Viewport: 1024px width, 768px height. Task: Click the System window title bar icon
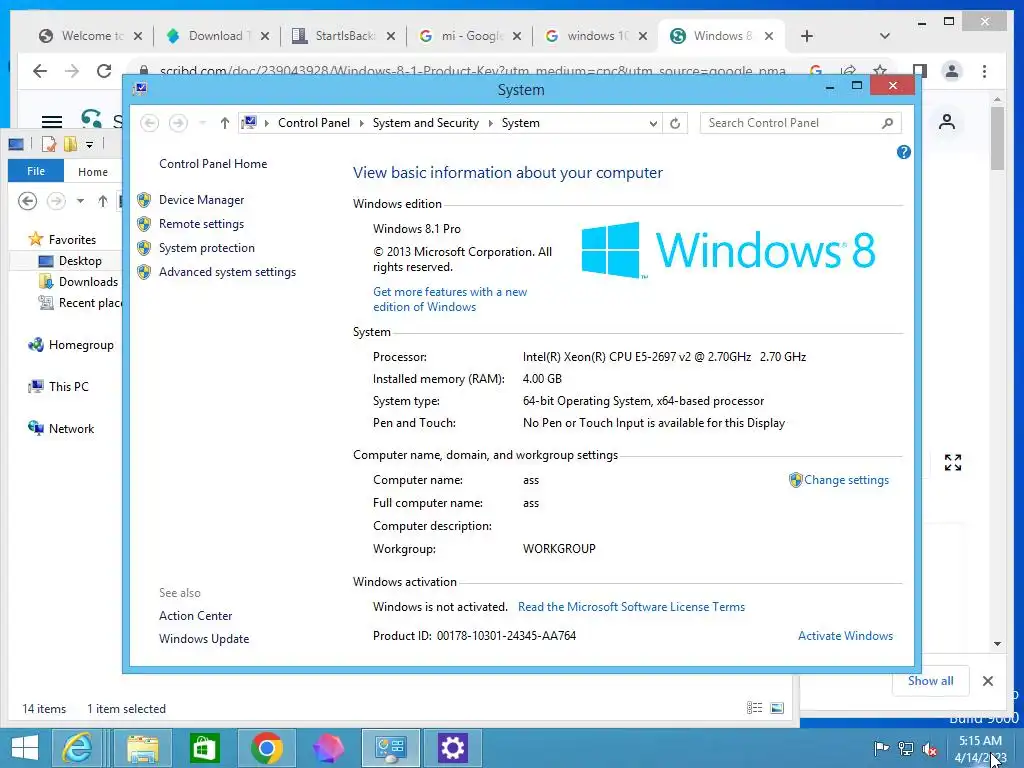140,89
